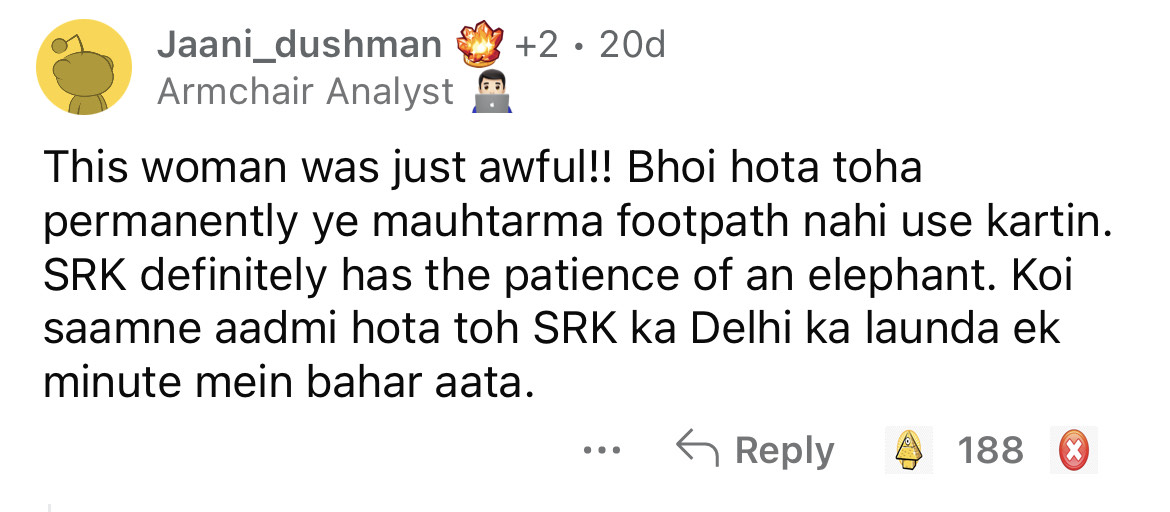Collapse thread using the vertical line below
The height and width of the screenshot is (512, 1170).
tap(49, 508)
